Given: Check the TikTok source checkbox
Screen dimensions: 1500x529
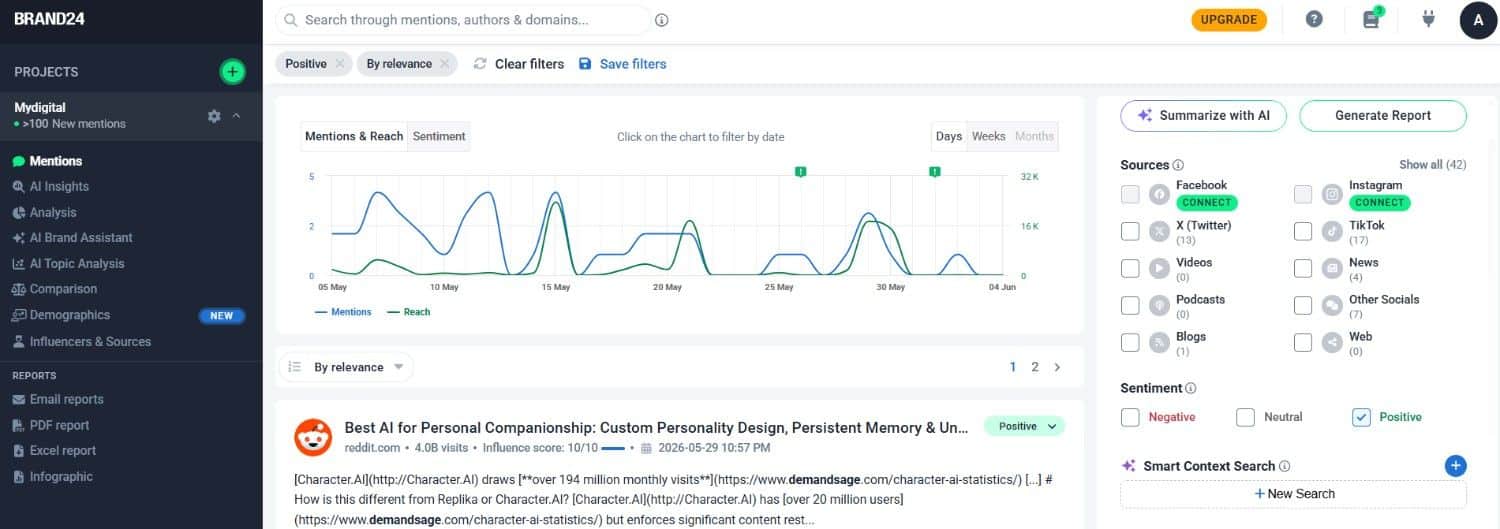Looking at the screenshot, I should click(1303, 231).
